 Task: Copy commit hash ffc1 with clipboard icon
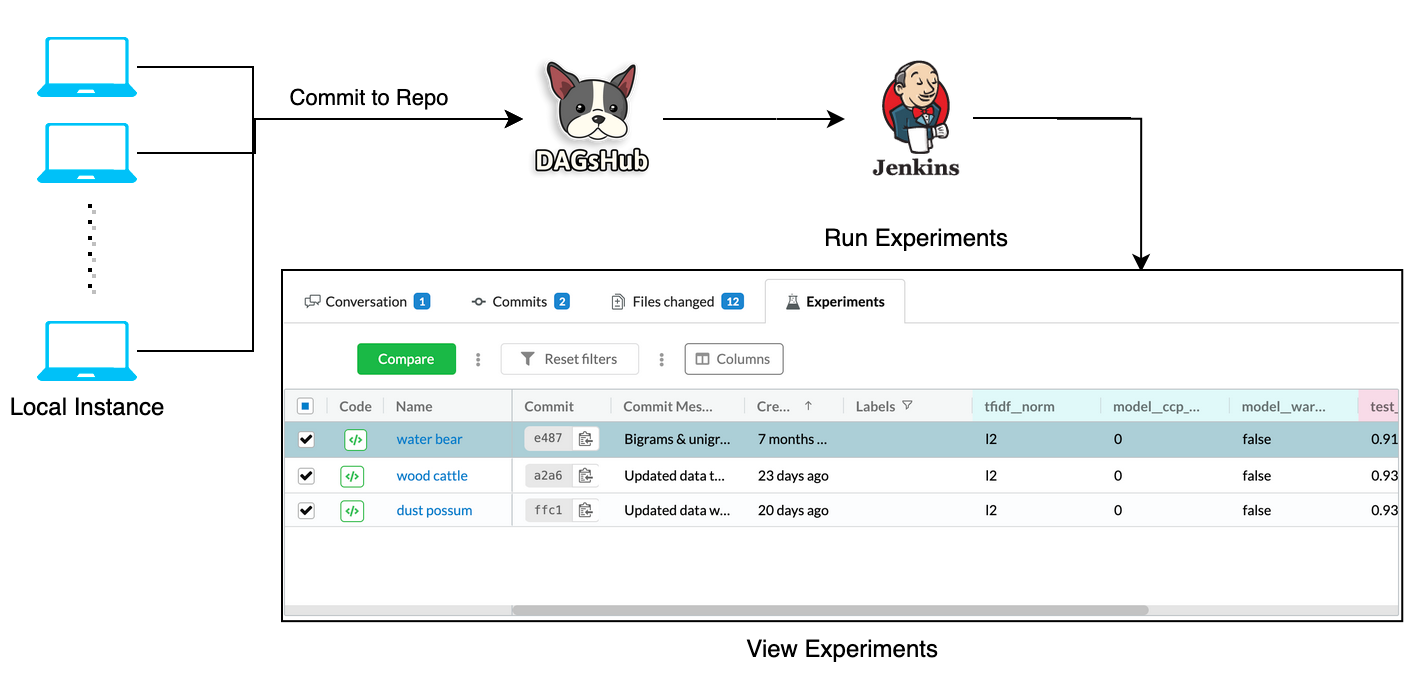pyautogui.click(x=586, y=510)
